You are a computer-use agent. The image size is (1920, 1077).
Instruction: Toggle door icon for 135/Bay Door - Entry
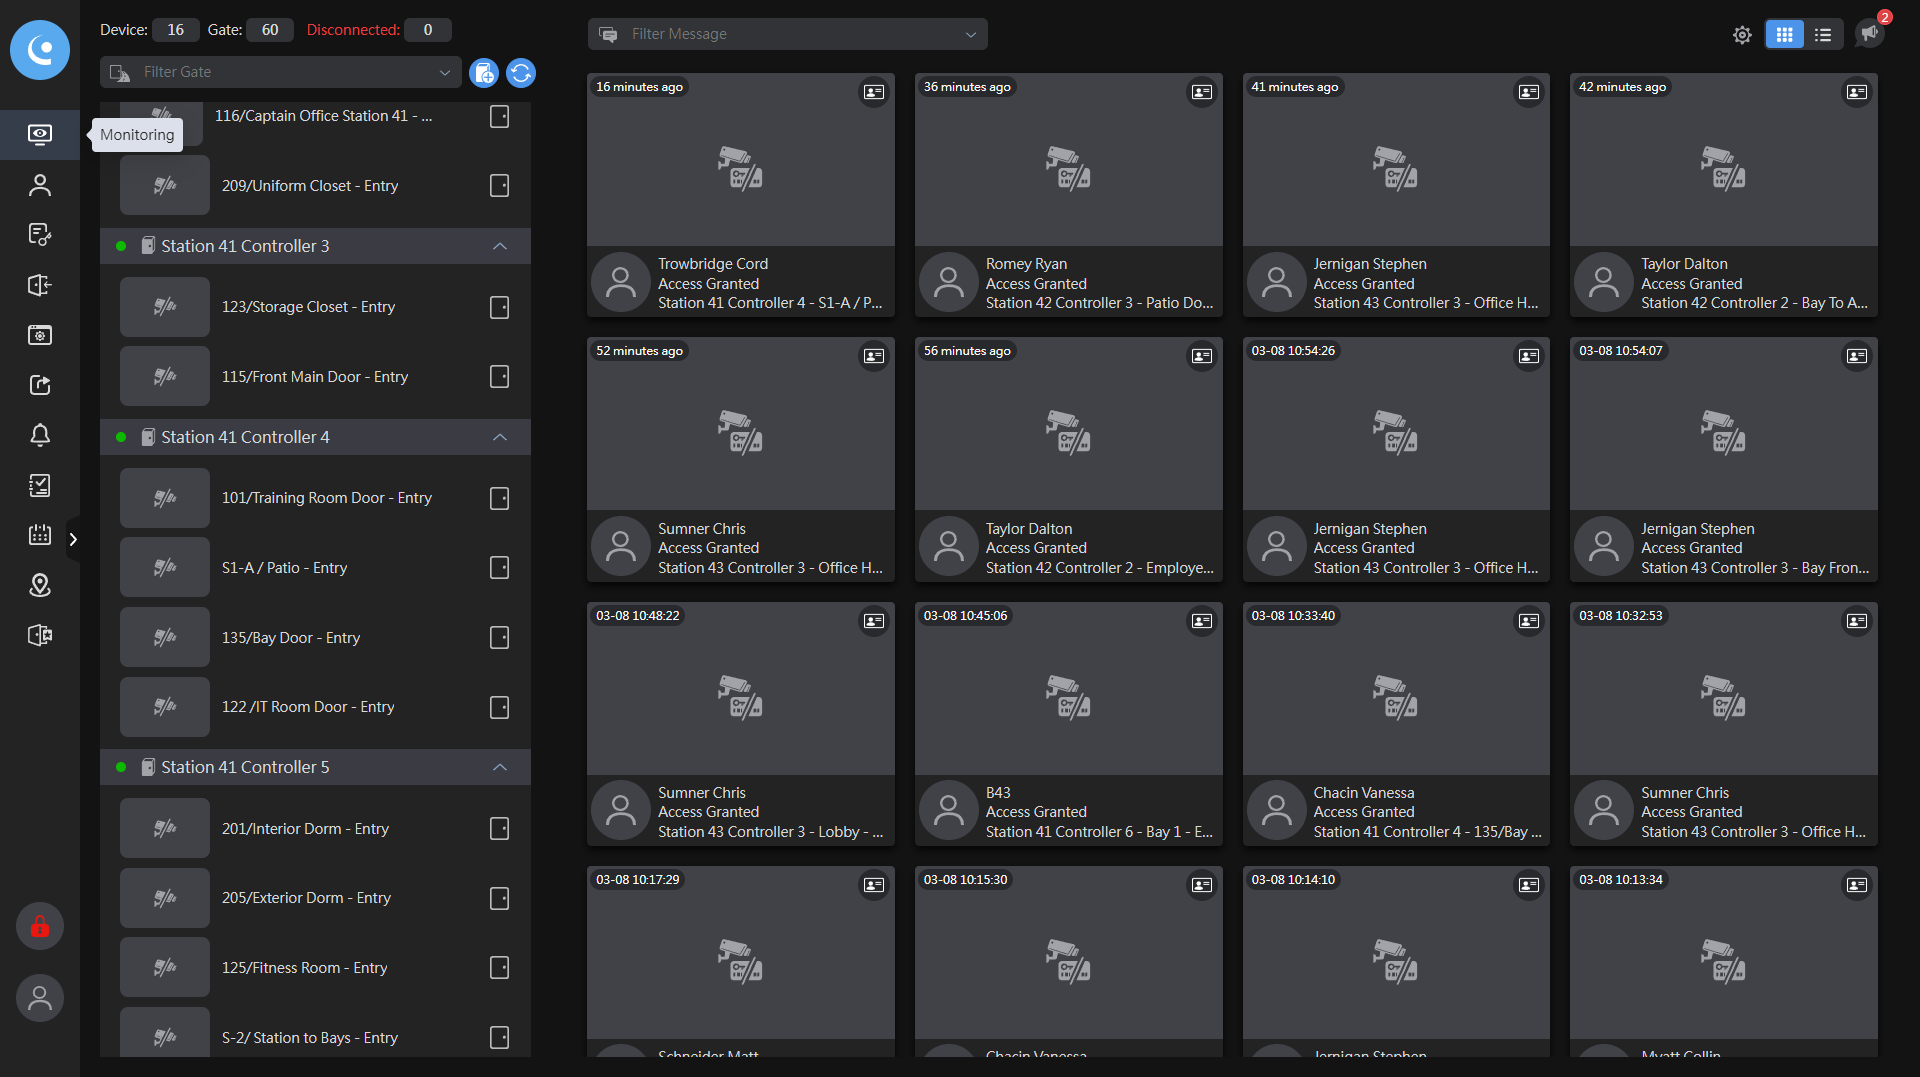tap(500, 638)
